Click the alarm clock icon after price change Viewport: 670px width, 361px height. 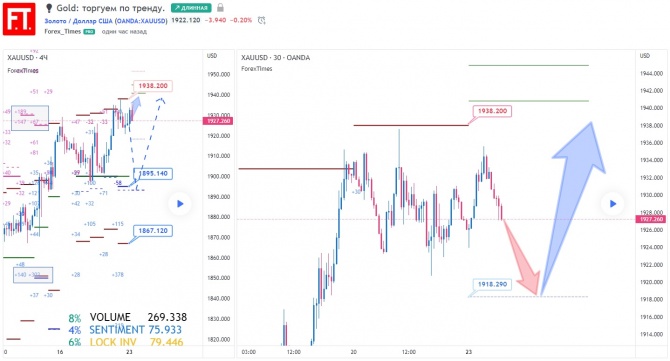262,20
